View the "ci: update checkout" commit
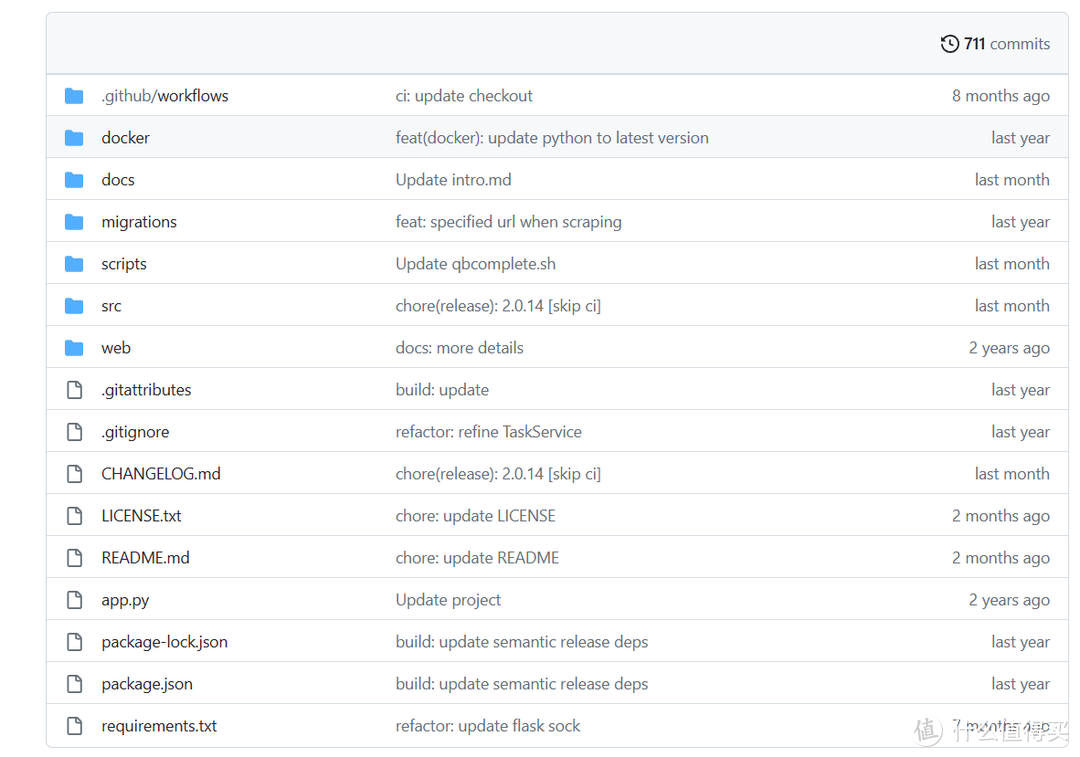This screenshot has height=757, width=1080. 464,96
